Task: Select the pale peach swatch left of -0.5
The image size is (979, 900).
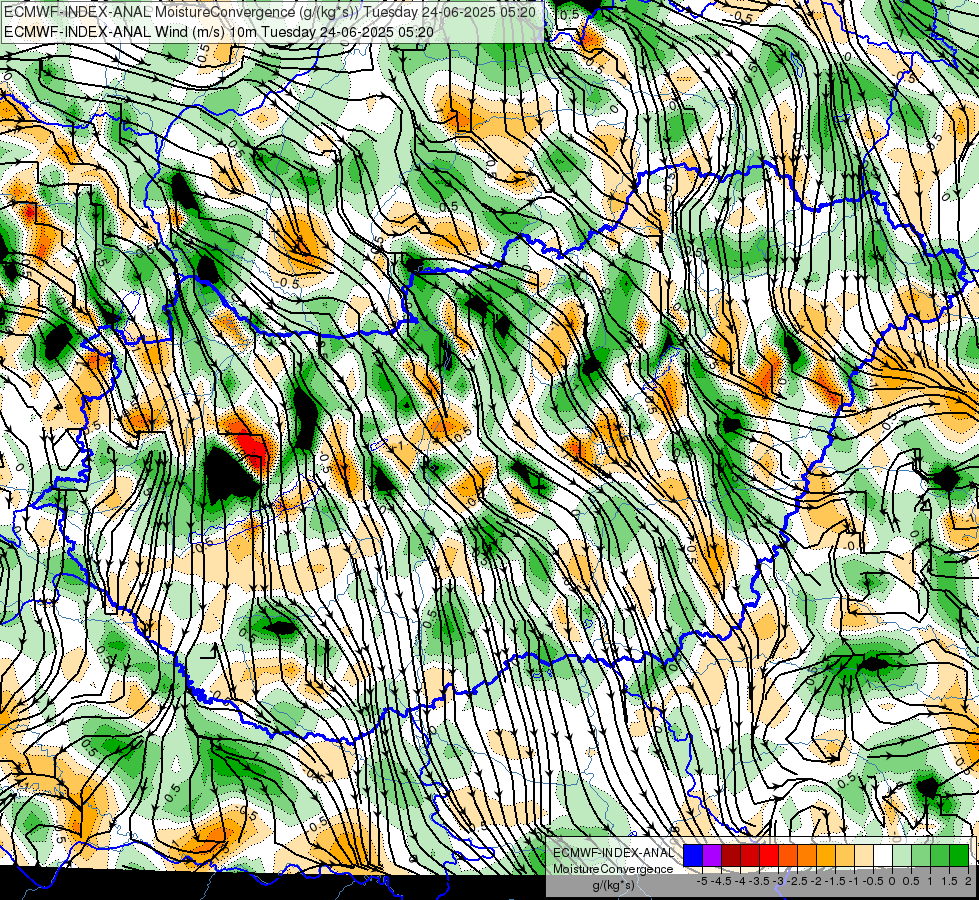Action: (864, 856)
